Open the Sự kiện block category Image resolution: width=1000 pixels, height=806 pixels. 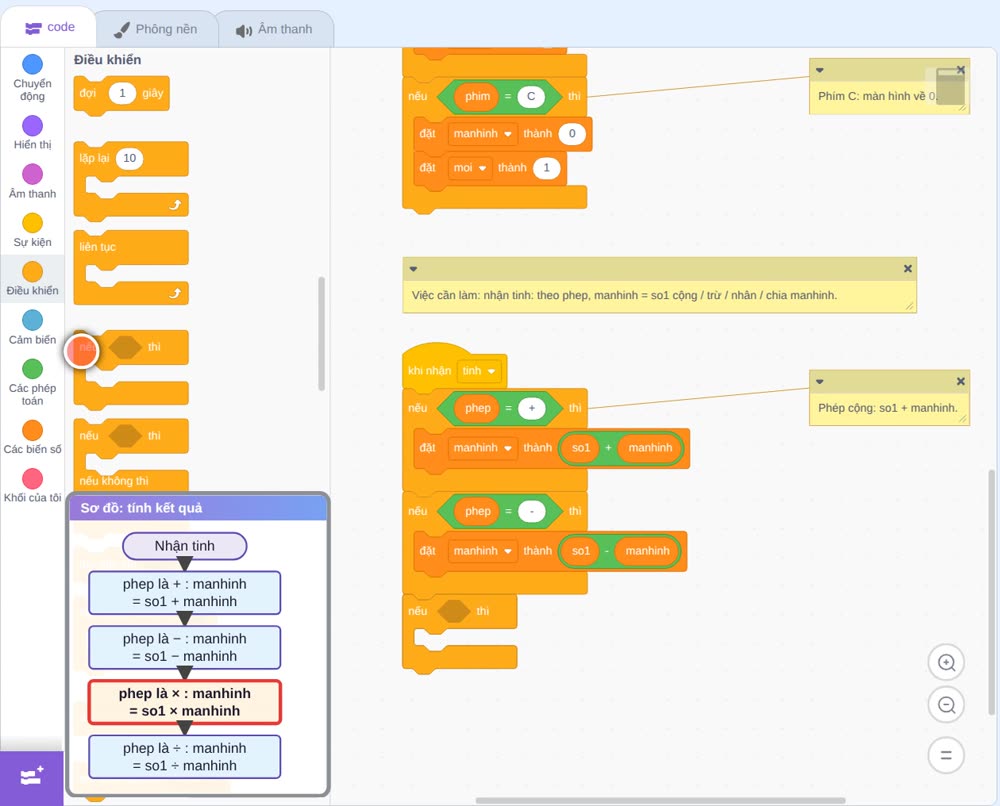[32, 230]
